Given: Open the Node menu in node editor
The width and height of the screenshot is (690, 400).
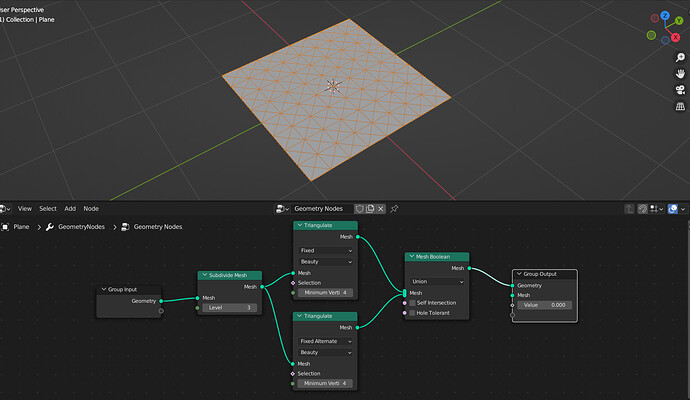Looking at the screenshot, I should tap(91, 209).
